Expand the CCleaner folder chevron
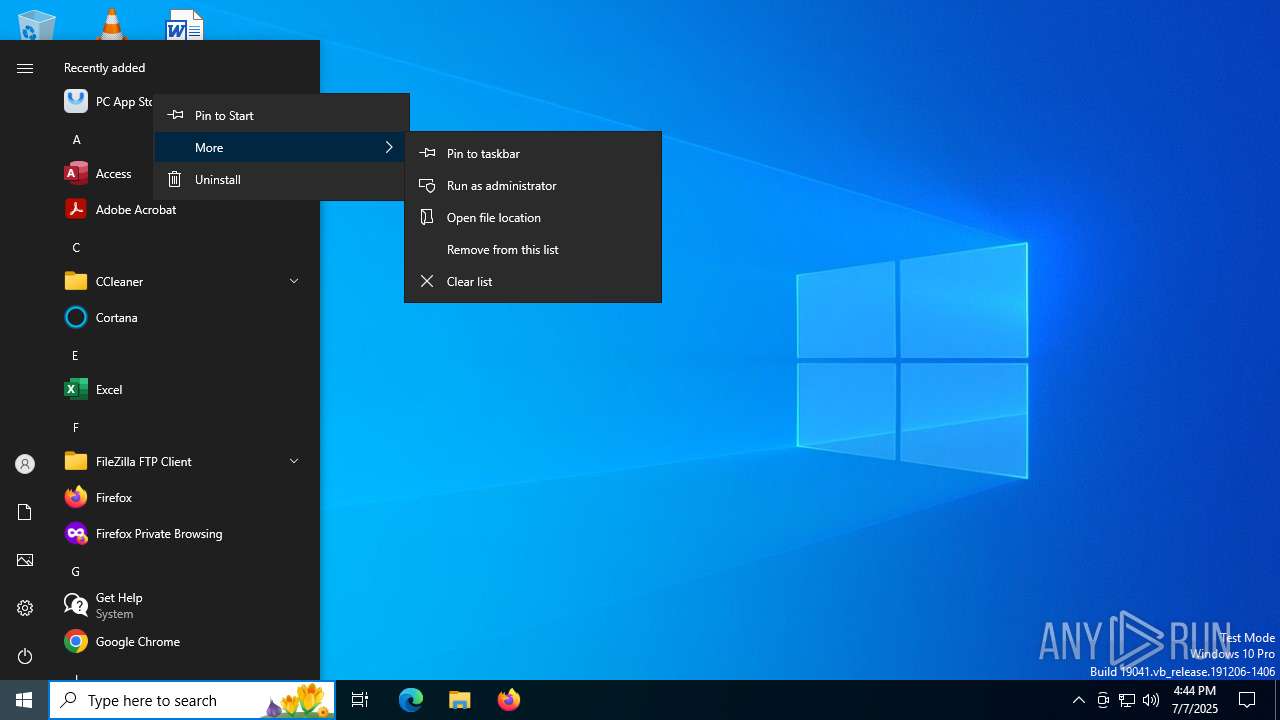This screenshot has width=1280, height=720. (x=294, y=281)
